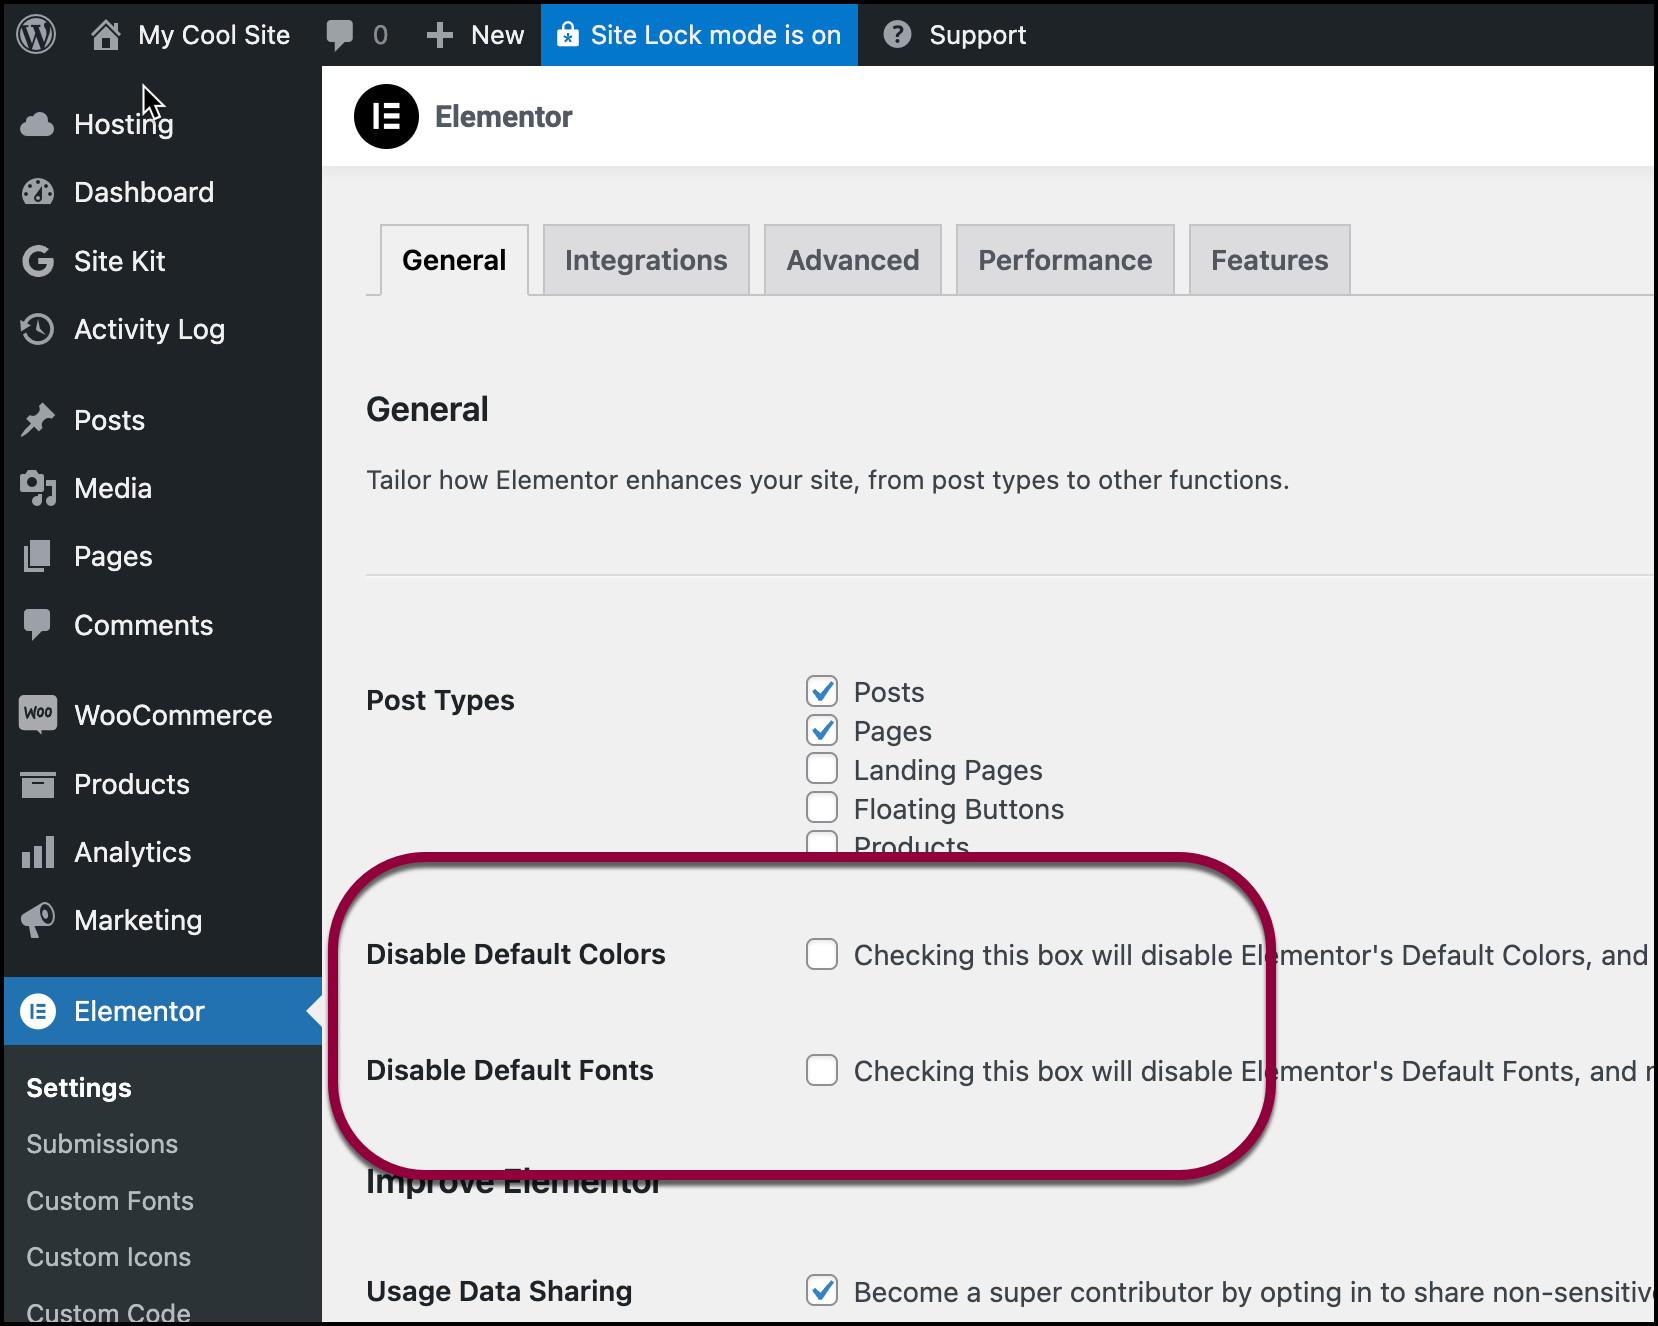
Task: Click the WooCommerce Woo icon
Action: (x=38, y=714)
